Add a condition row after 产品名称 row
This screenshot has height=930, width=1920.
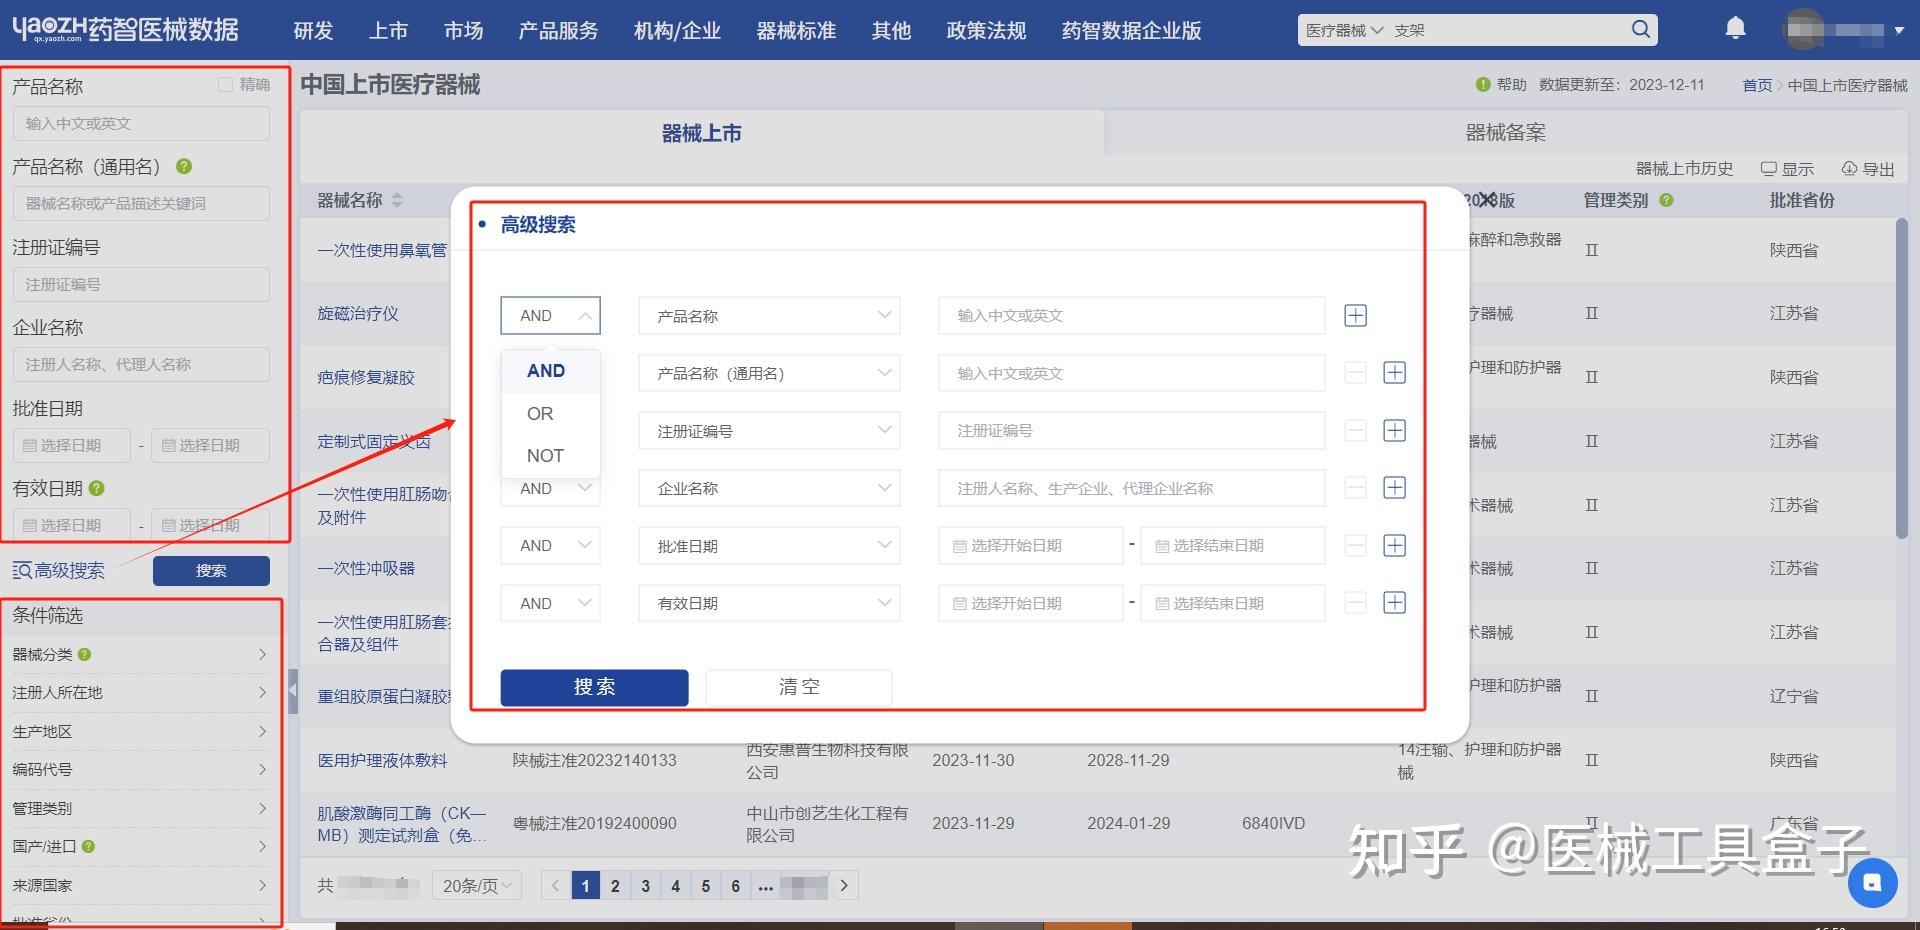(x=1355, y=316)
